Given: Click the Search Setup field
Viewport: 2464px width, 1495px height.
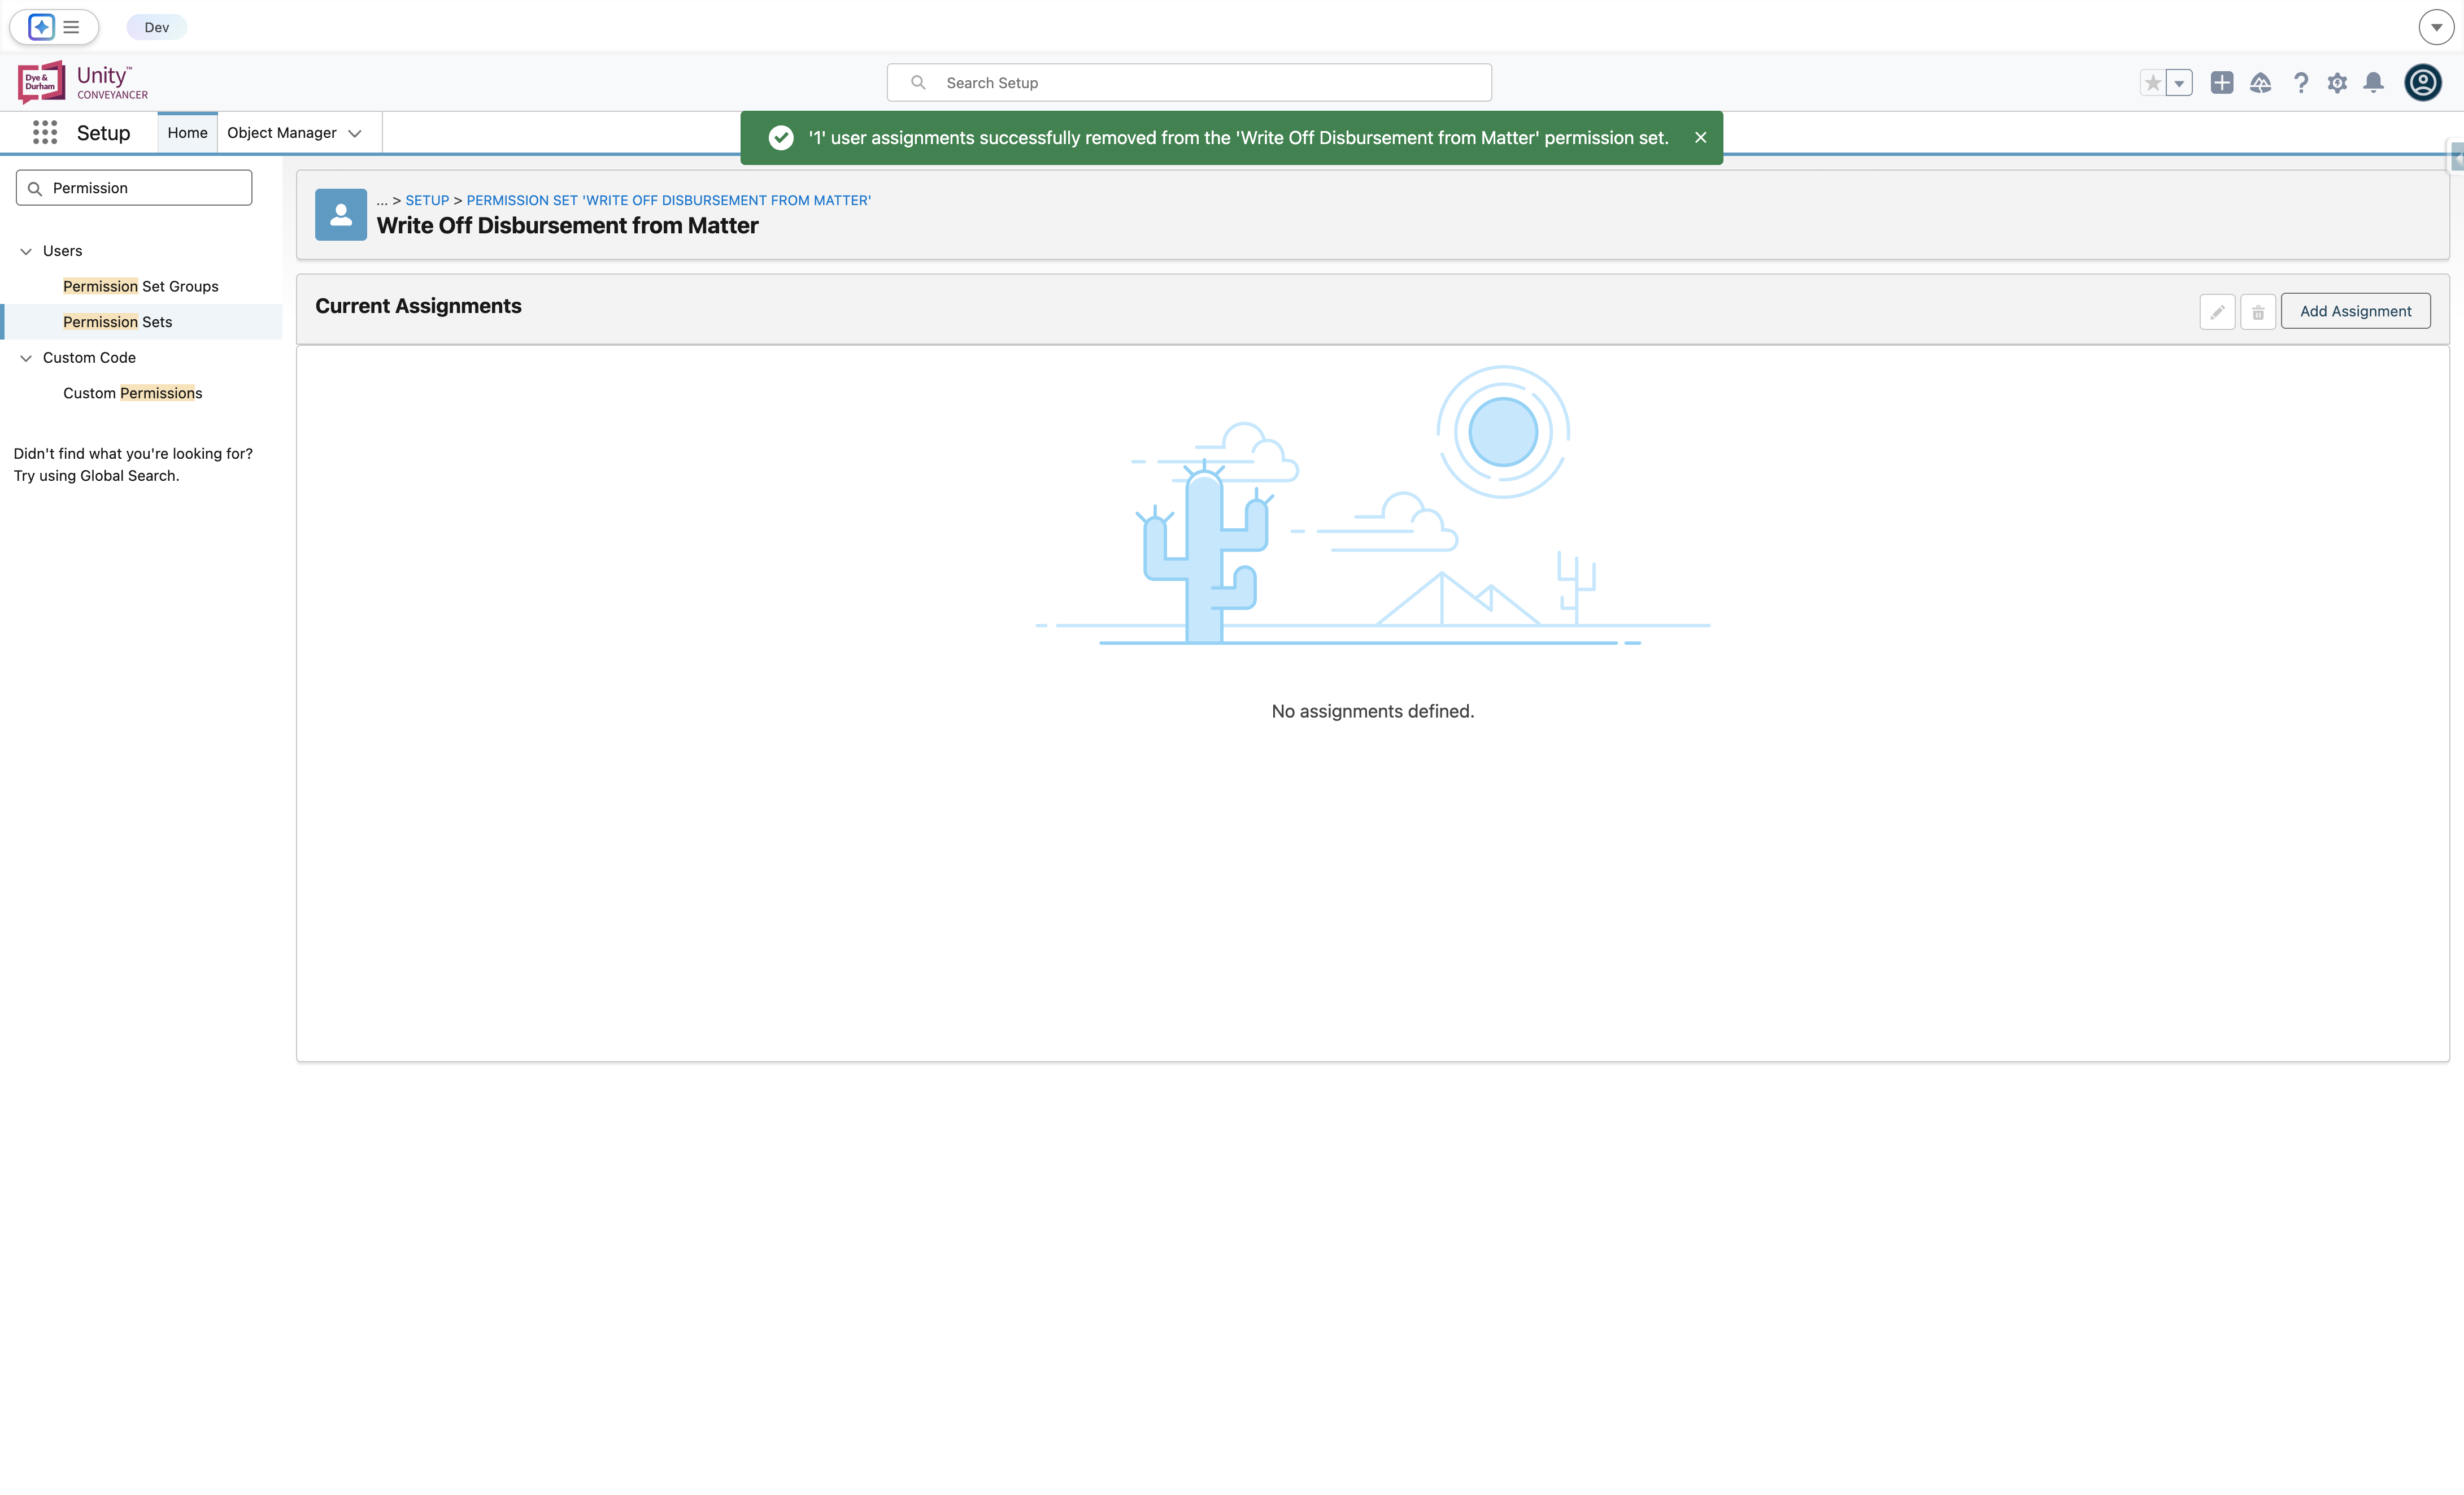Looking at the screenshot, I should click(1189, 83).
